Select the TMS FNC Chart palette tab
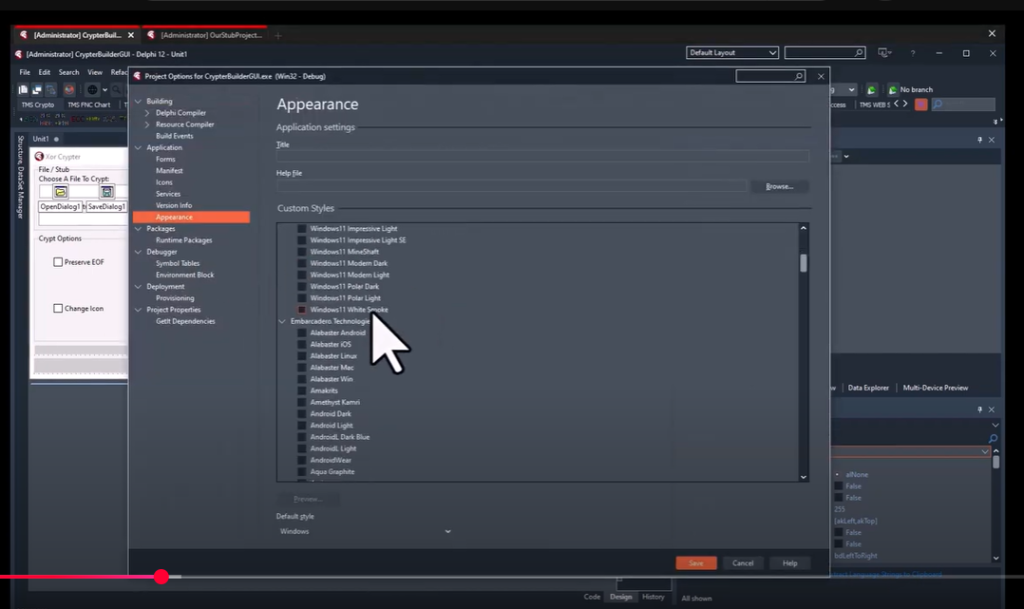This screenshot has height=609, width=1024. pos(89,105)
